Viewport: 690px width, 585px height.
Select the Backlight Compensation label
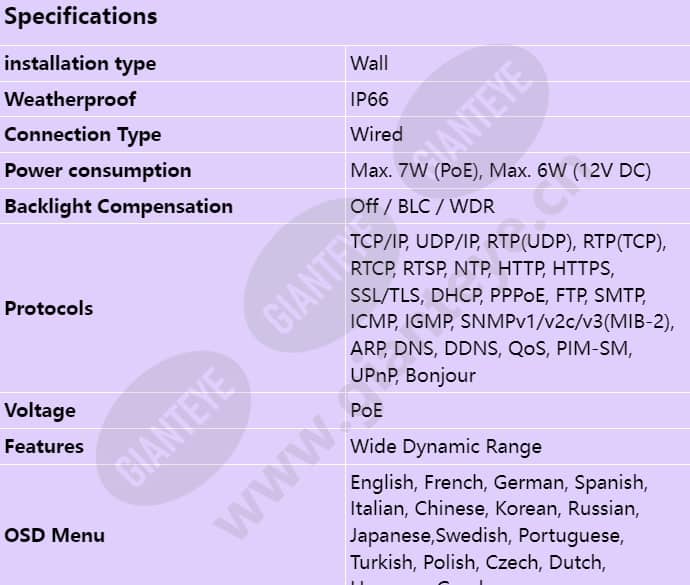pos(118,206)
